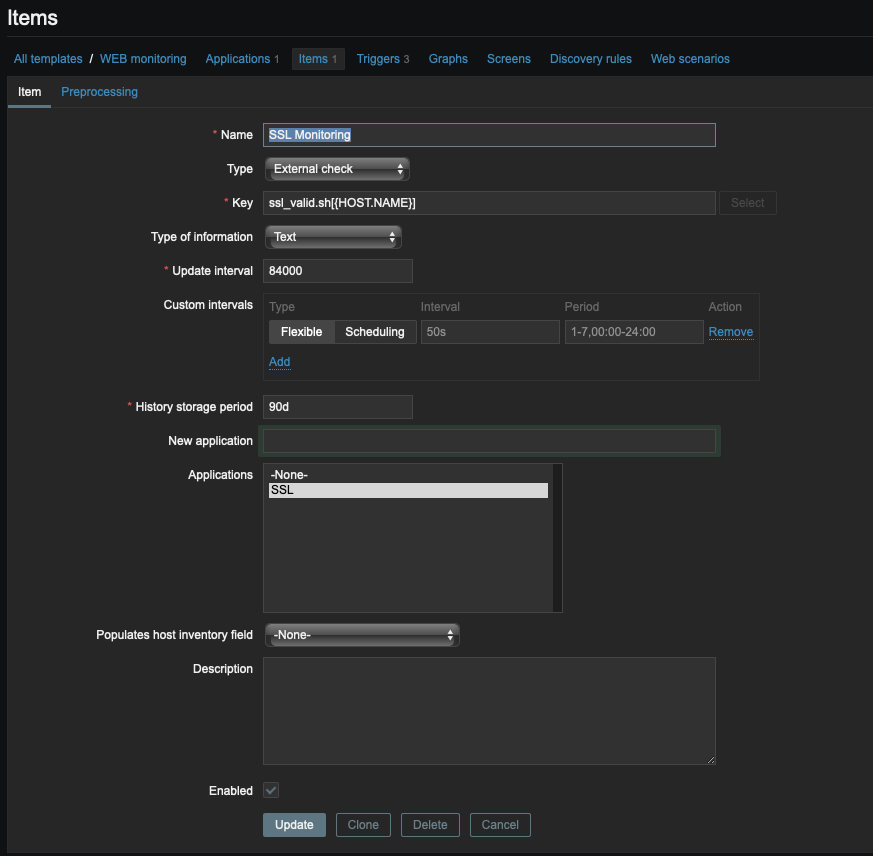
Task: Open the Triggers tab
Action: (x=383, y=59)
